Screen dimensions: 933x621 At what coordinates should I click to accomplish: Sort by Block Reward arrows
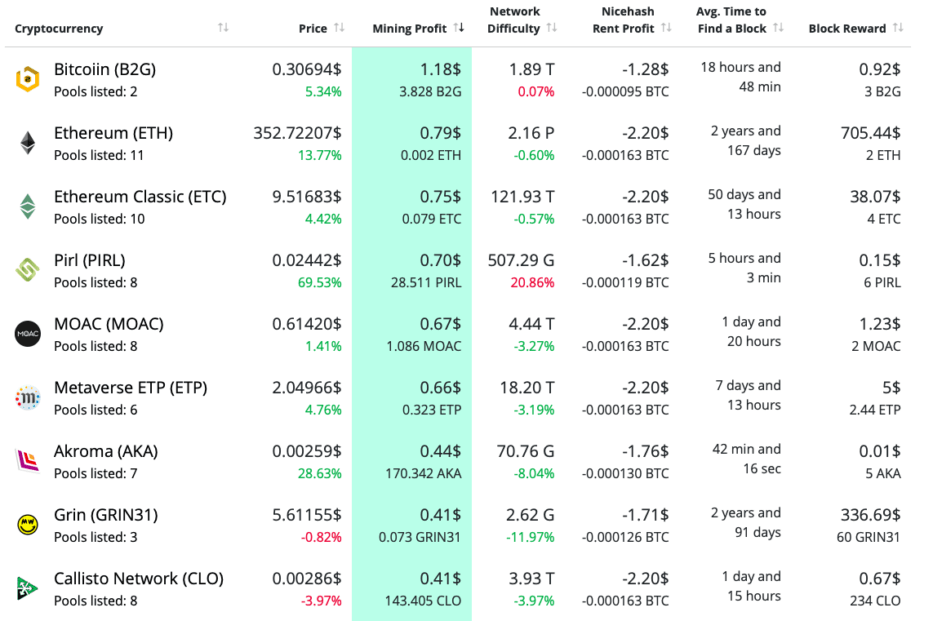[x=898, y=28]
